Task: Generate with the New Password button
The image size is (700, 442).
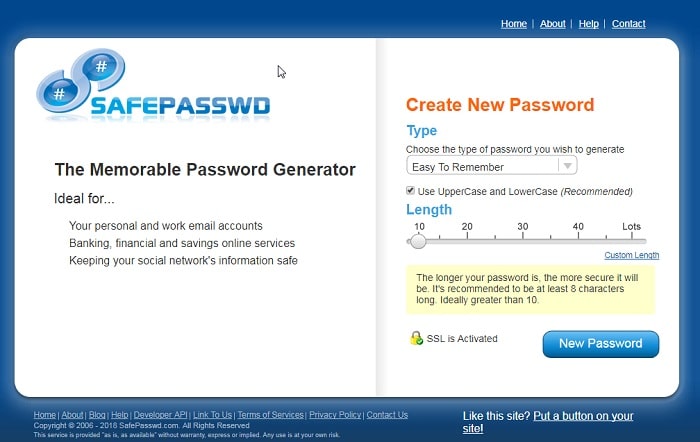Action: pos(600,344)
